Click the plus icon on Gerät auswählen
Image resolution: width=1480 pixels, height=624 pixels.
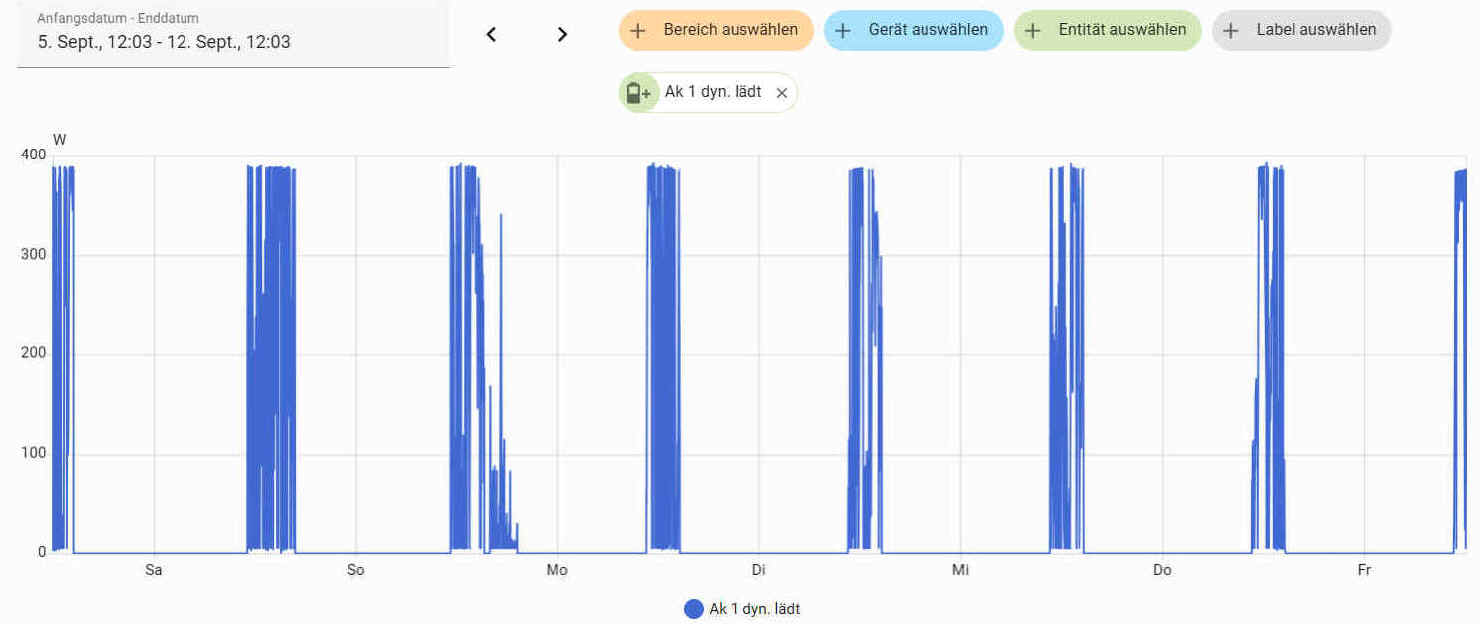843,31
